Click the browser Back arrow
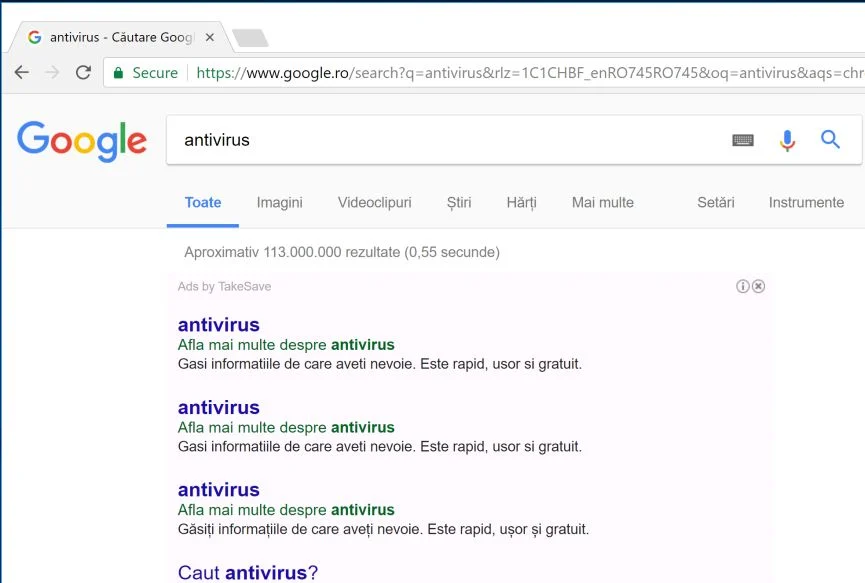 pos(22,72)
